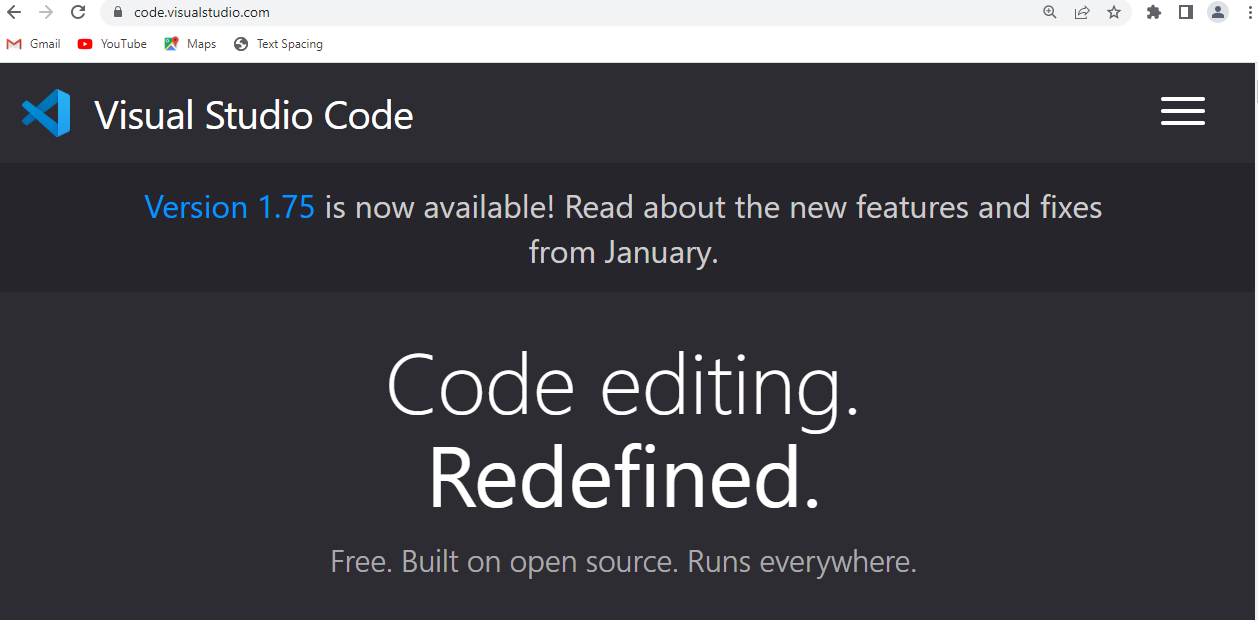1258x620 pixels.
Task: Click the browser profile avatar icon
Action: [1216, 12]
